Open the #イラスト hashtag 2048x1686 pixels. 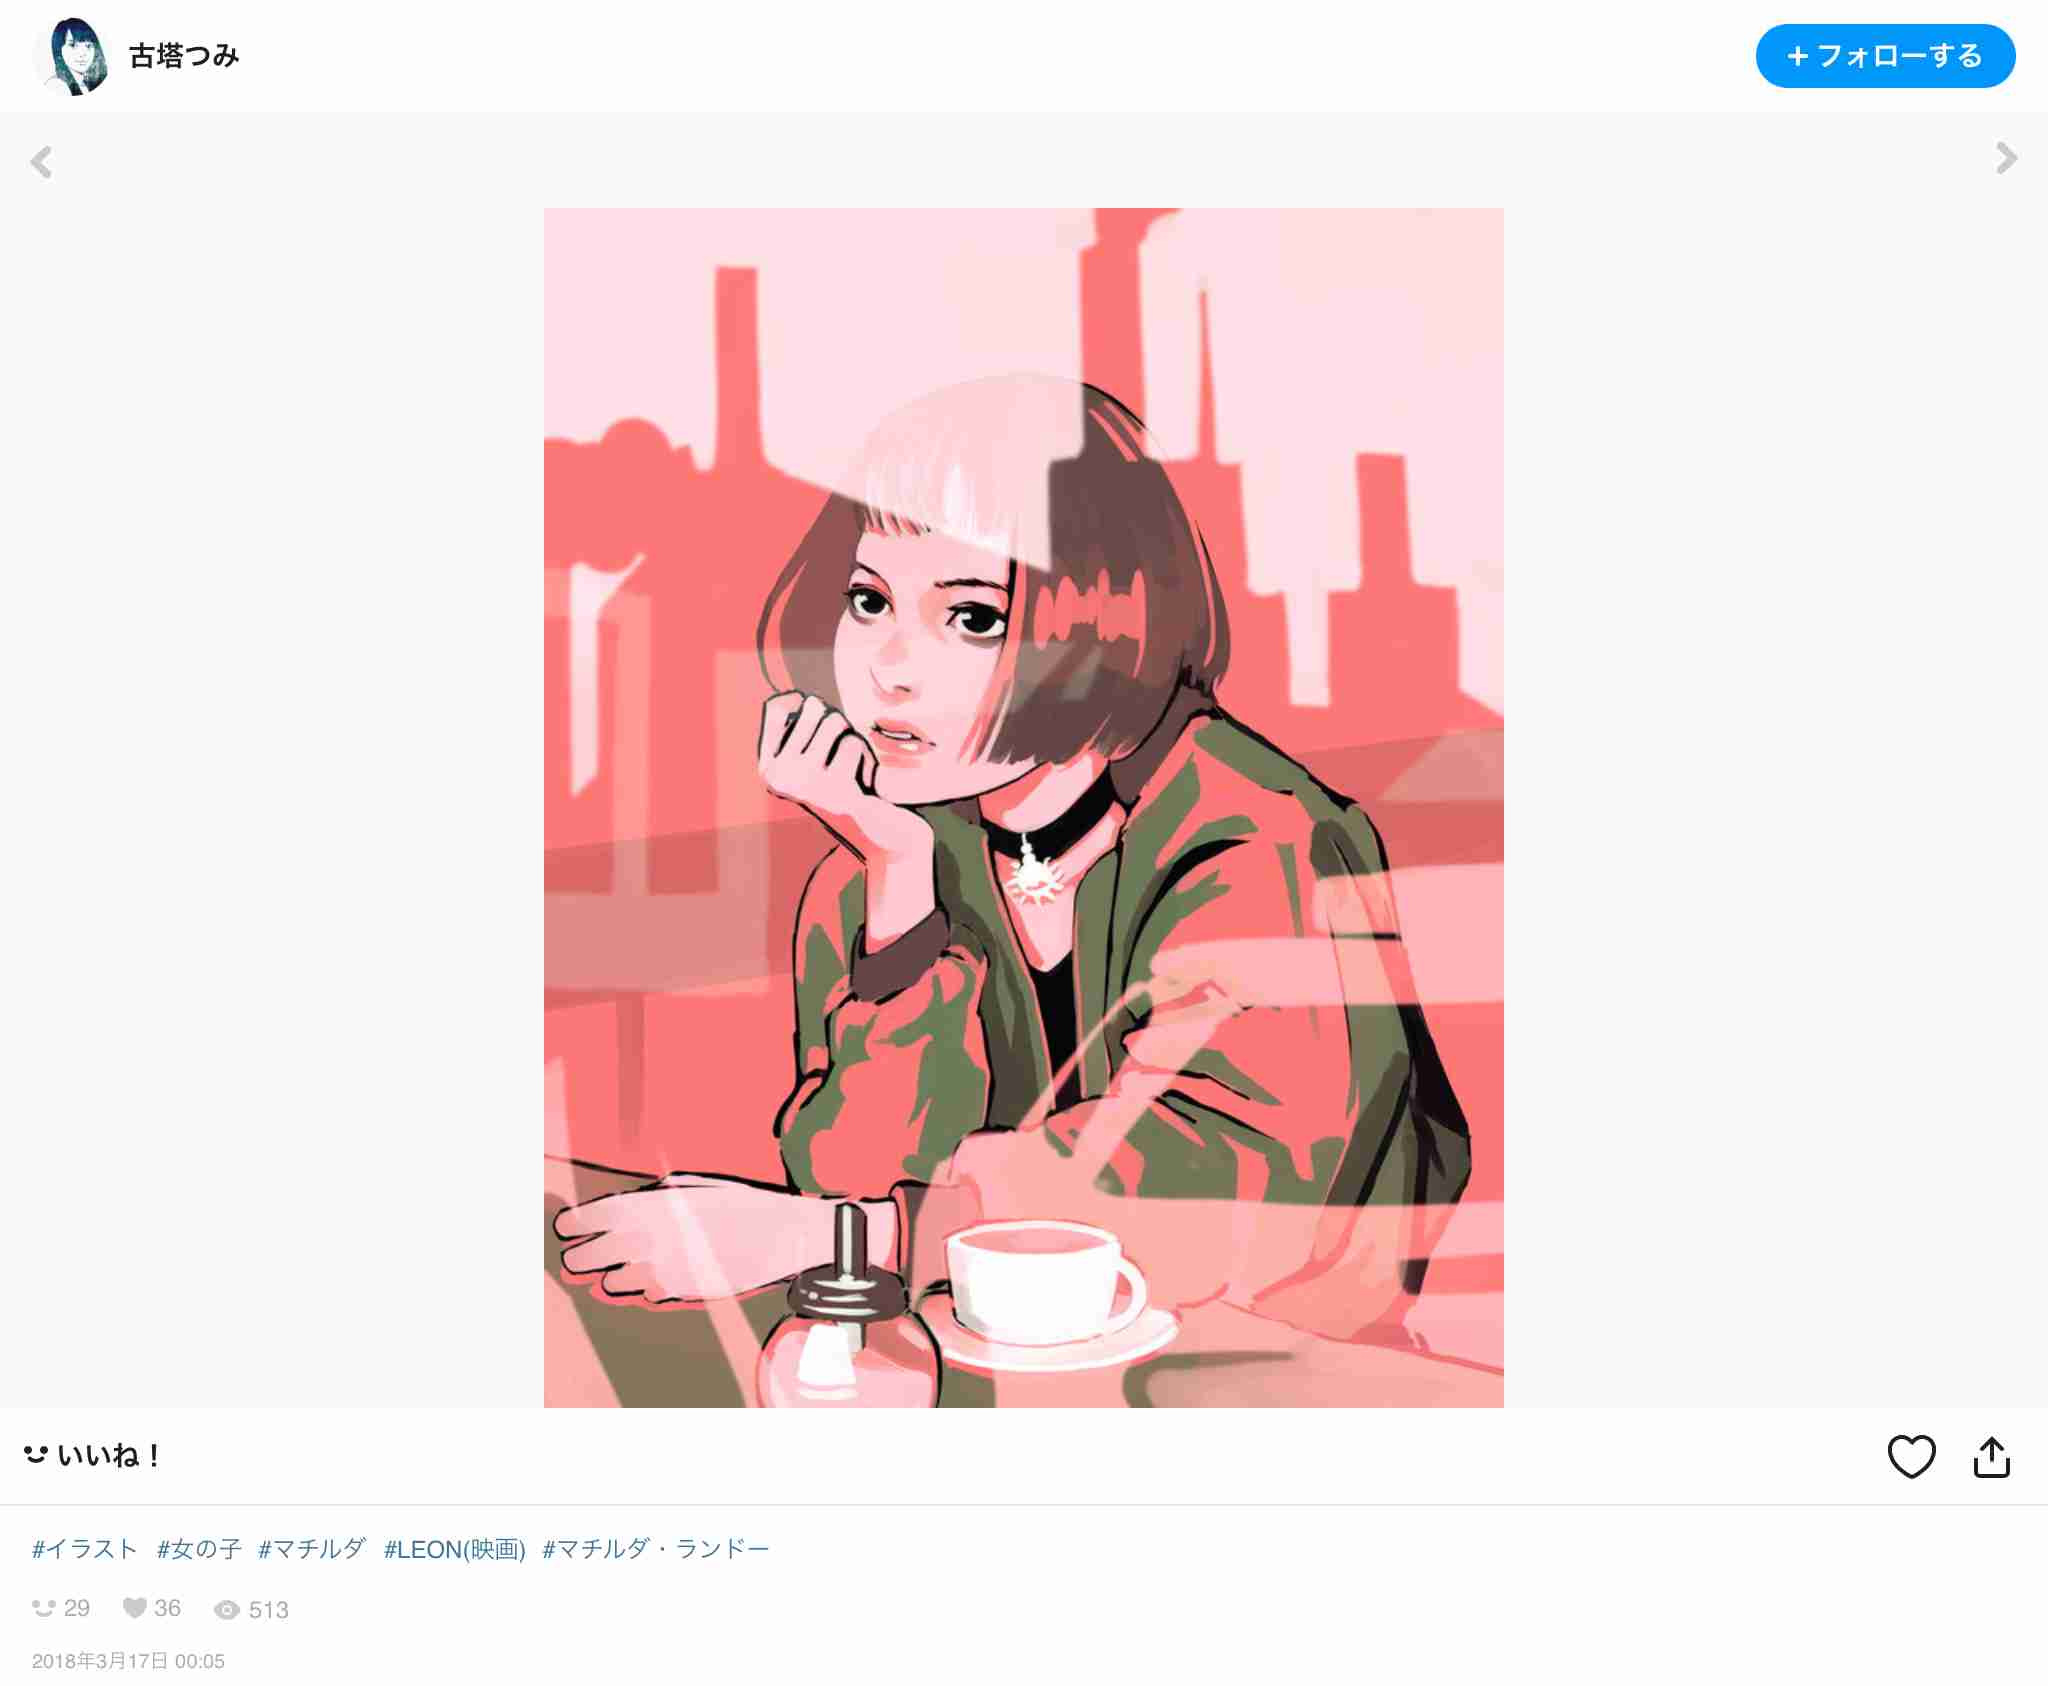(x=85, y=1549)
